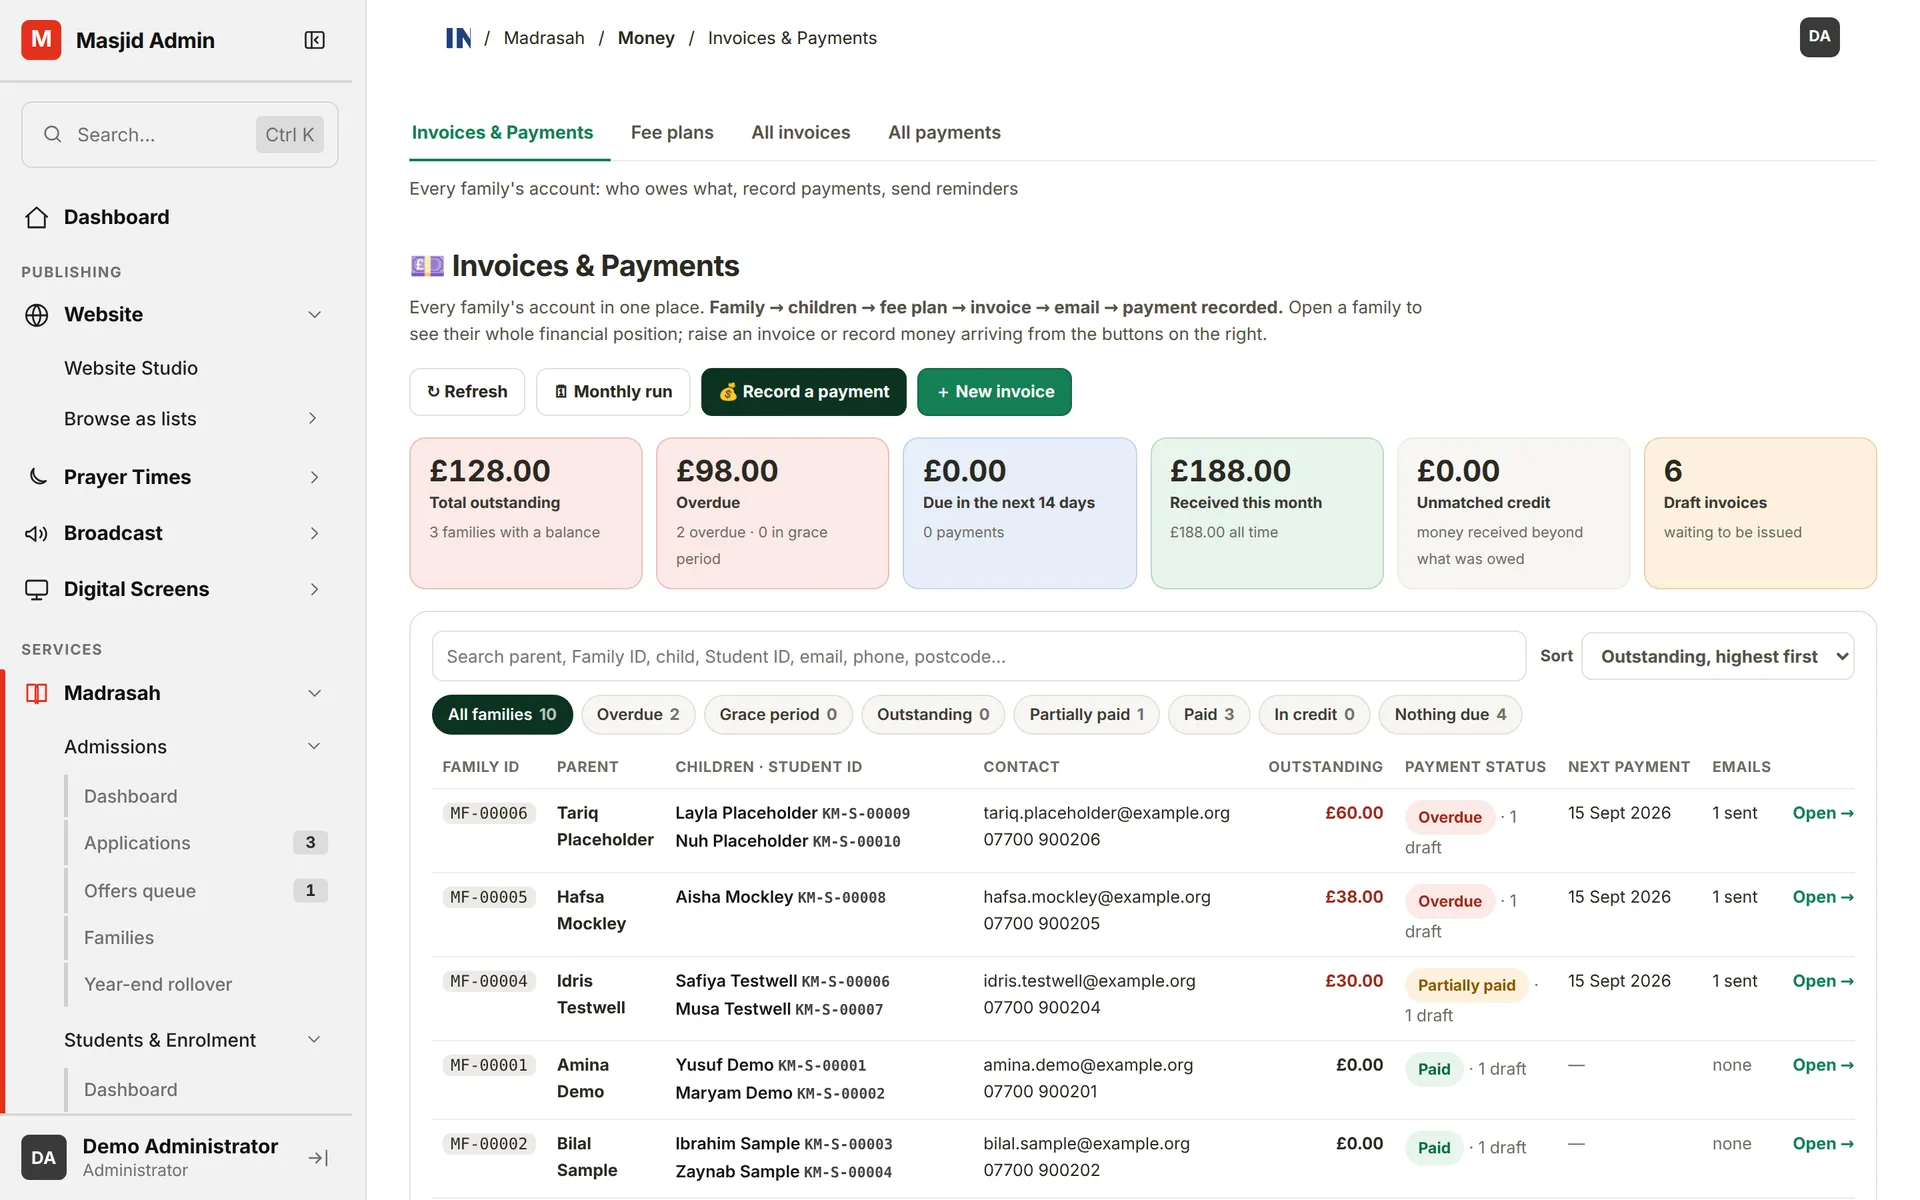Click the Broadcast speaker icon
Viewport: 1920px width, 1200px height.
click(x=37, y=533)
